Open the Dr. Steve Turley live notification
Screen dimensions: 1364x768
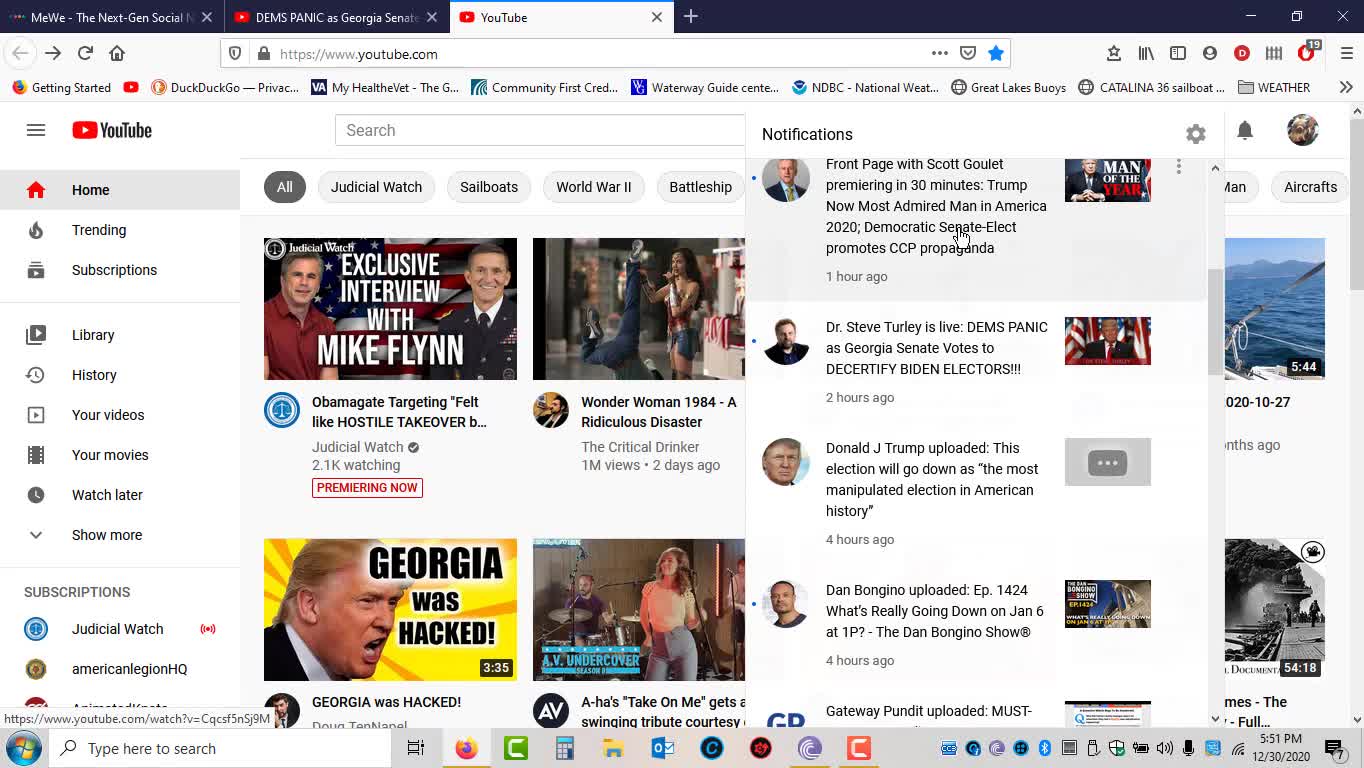click(x=977, y=361)
